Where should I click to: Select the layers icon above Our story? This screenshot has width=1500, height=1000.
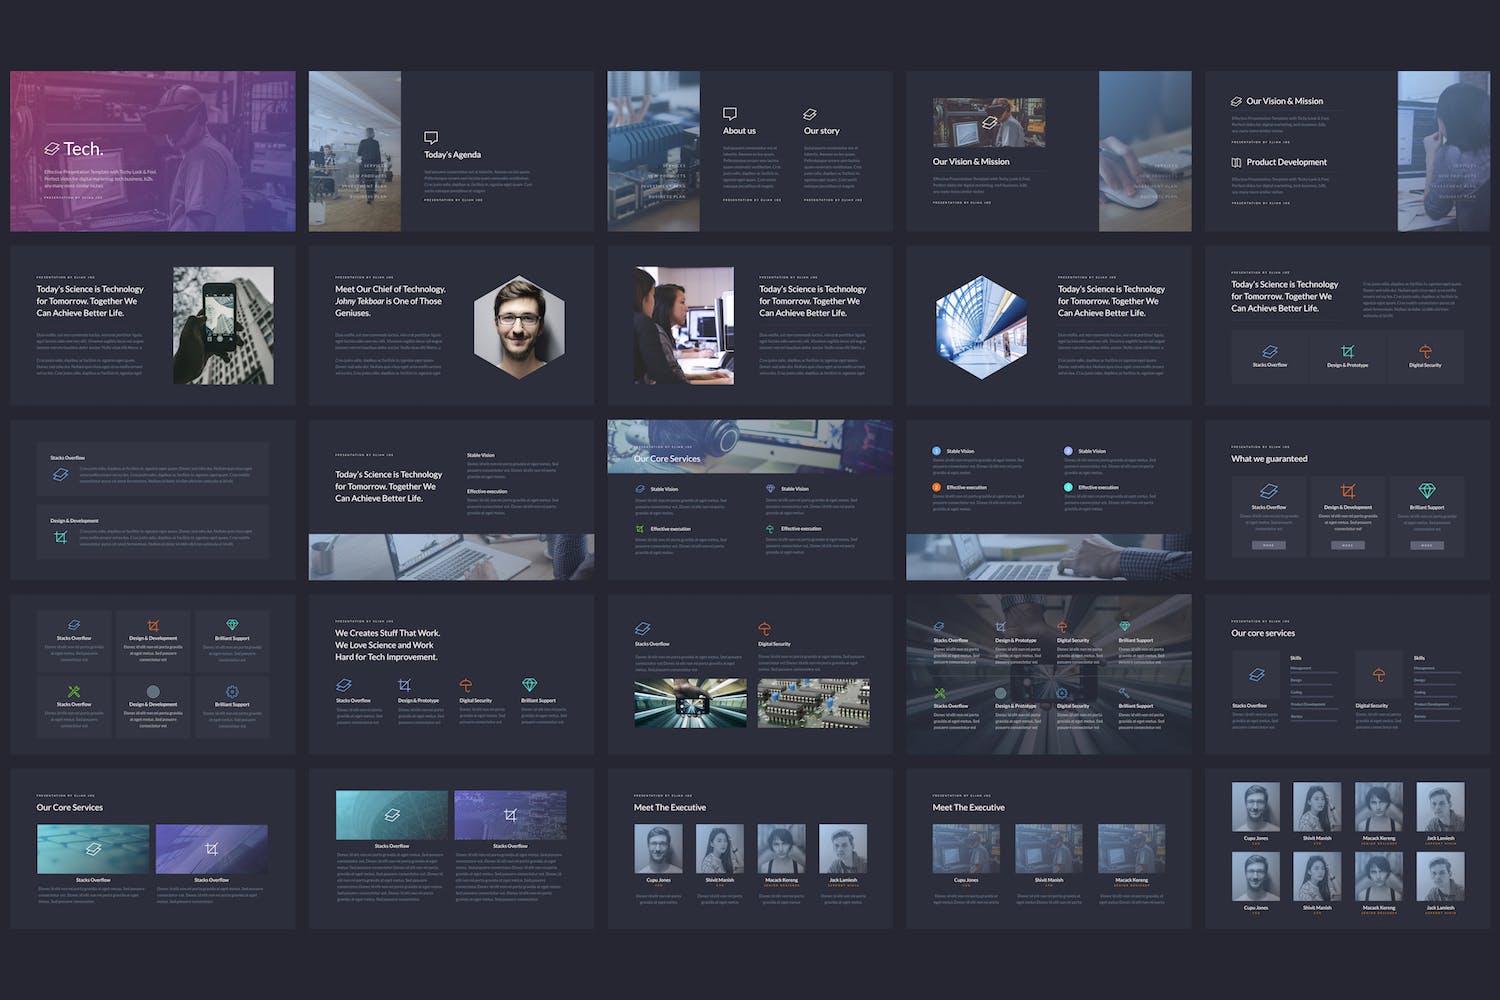coord(810,114)
